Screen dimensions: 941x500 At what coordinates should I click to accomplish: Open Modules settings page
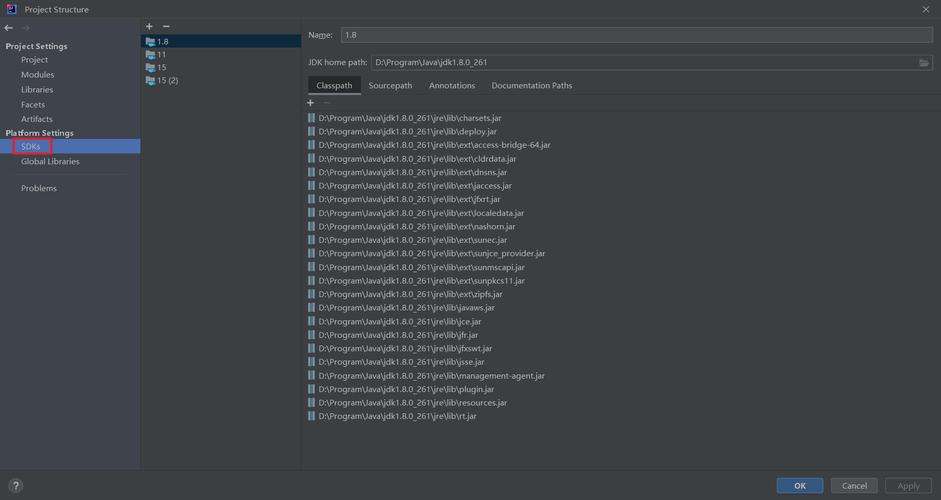point(37,74)
